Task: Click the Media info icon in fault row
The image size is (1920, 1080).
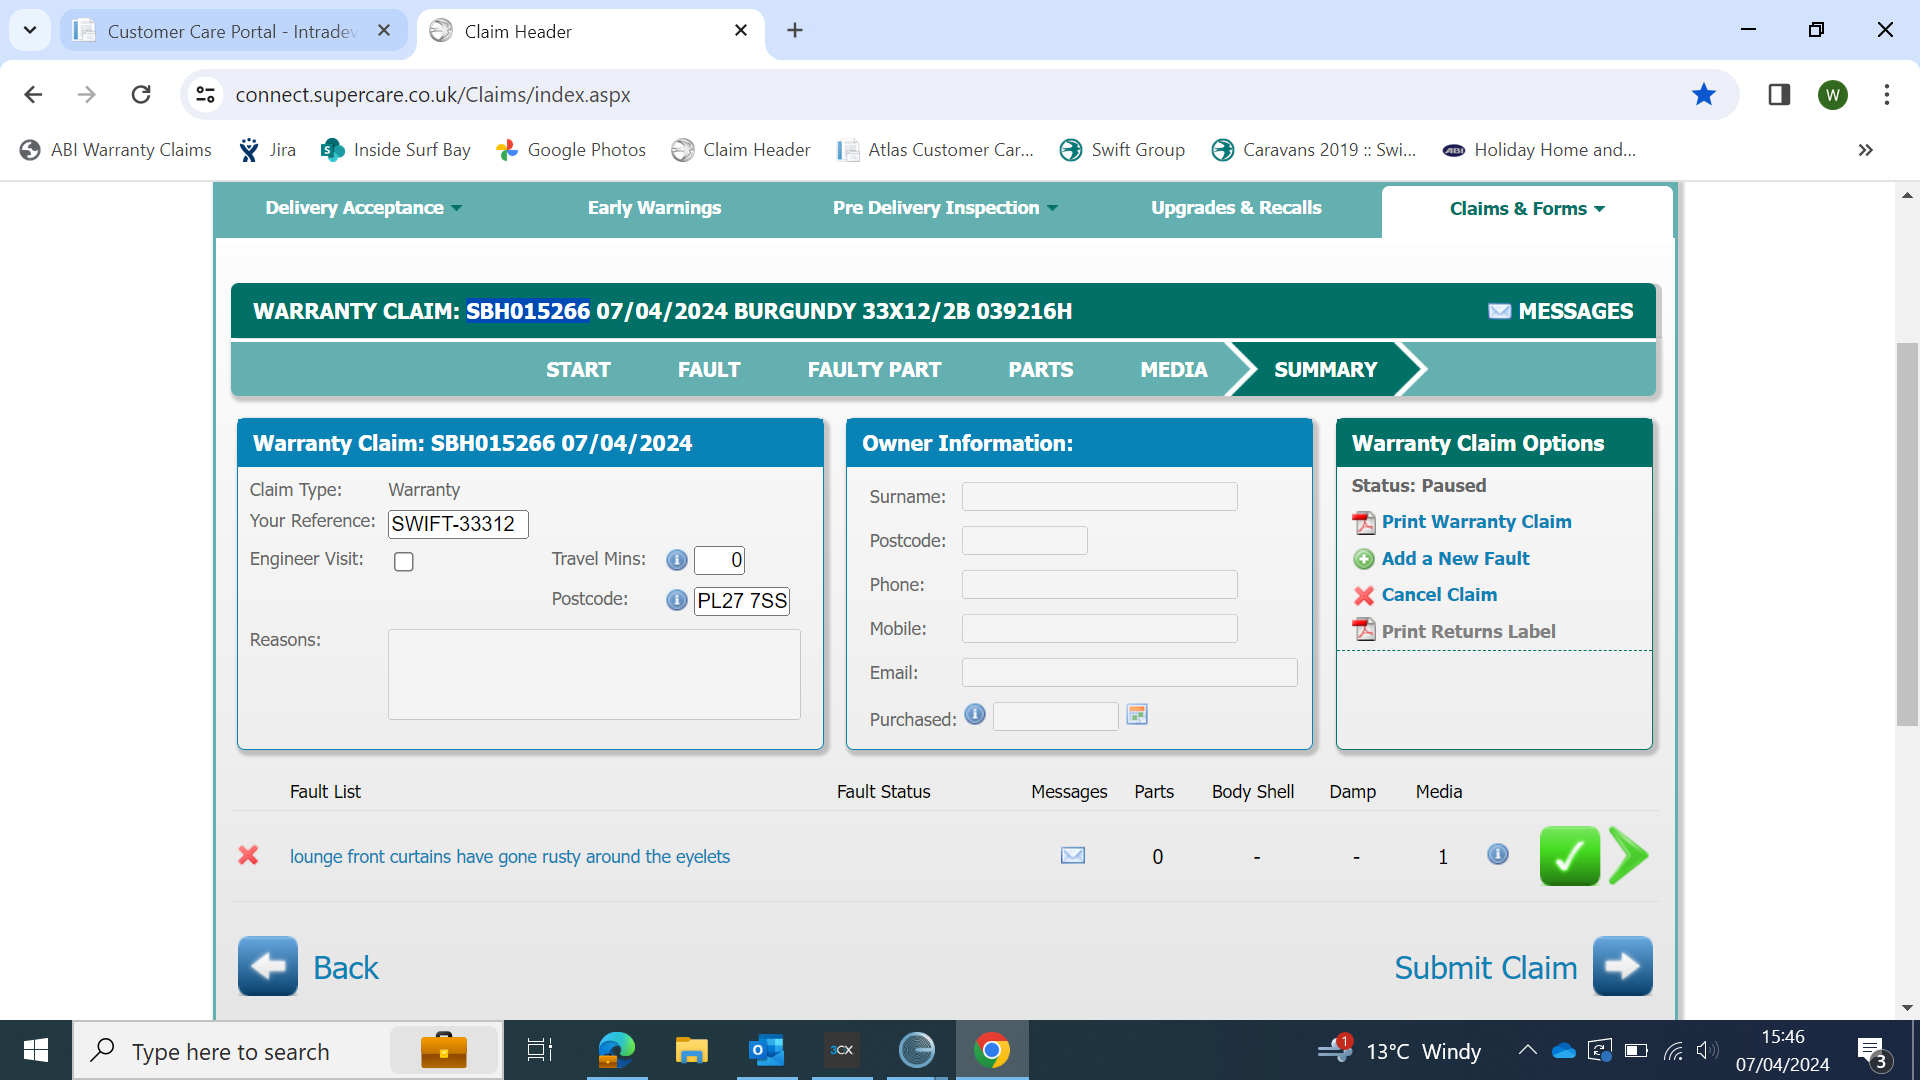Action: click(x=1497, y=855)
